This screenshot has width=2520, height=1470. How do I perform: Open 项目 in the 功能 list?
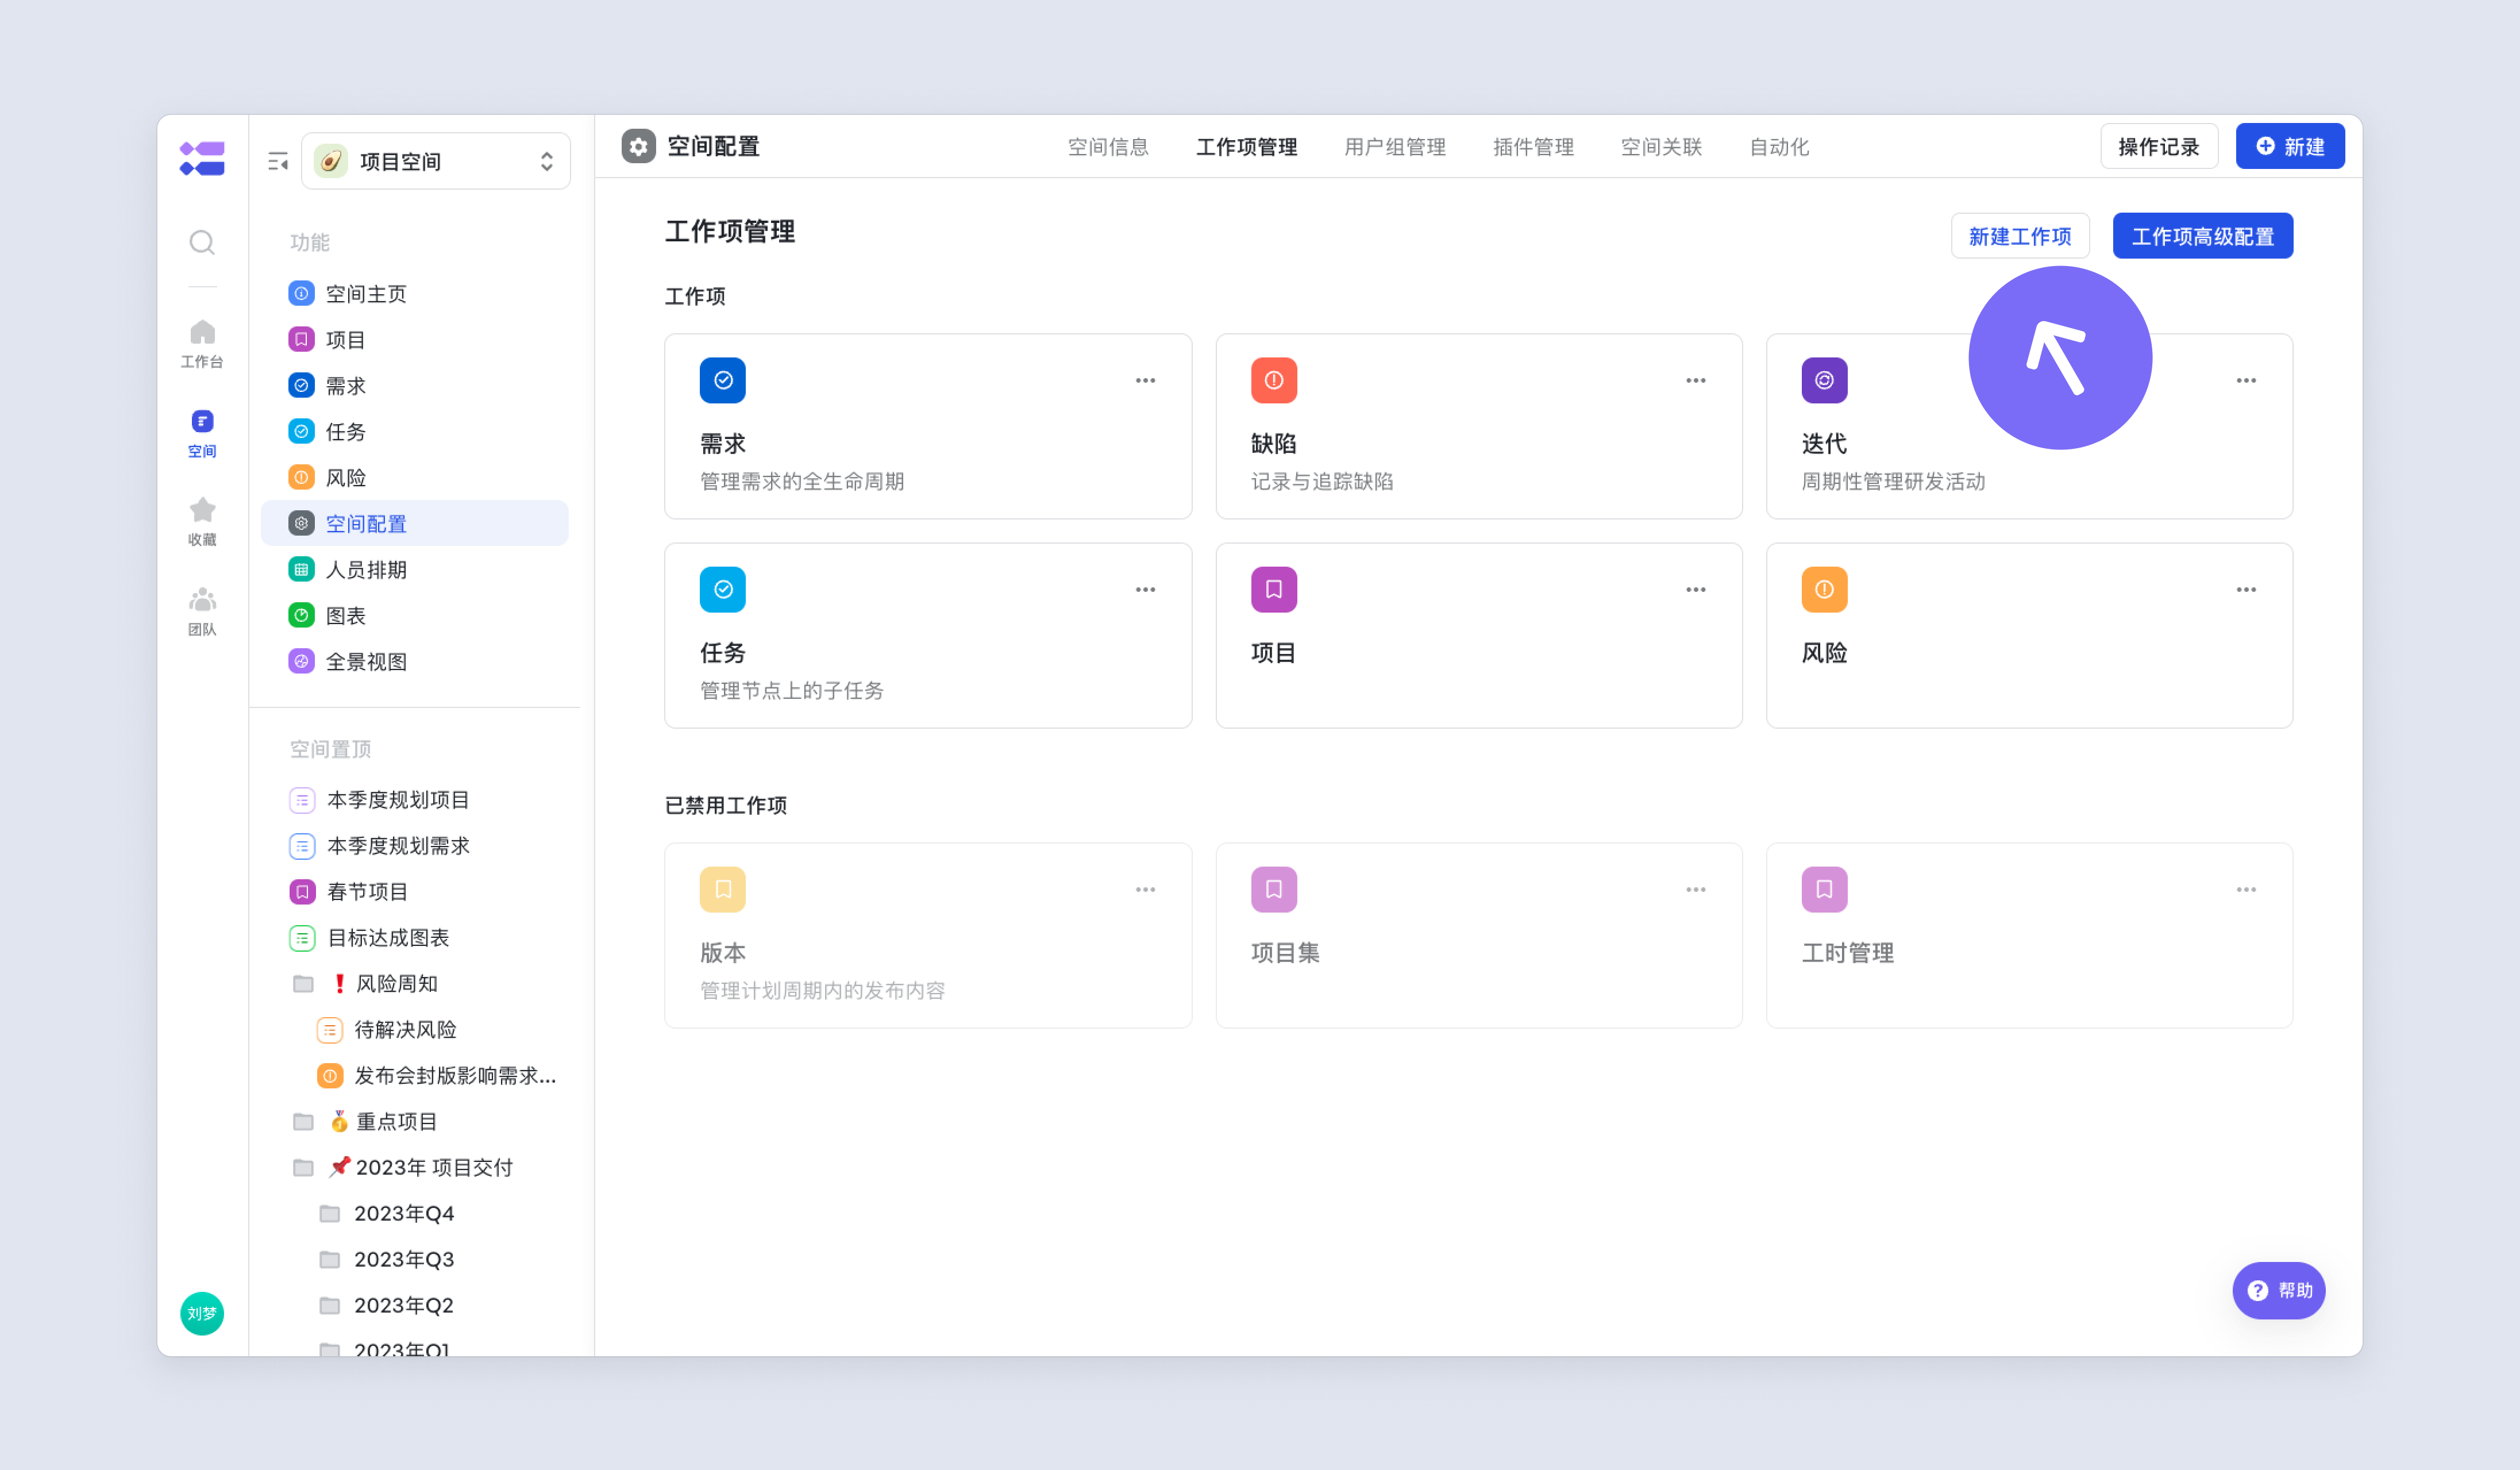415,339
